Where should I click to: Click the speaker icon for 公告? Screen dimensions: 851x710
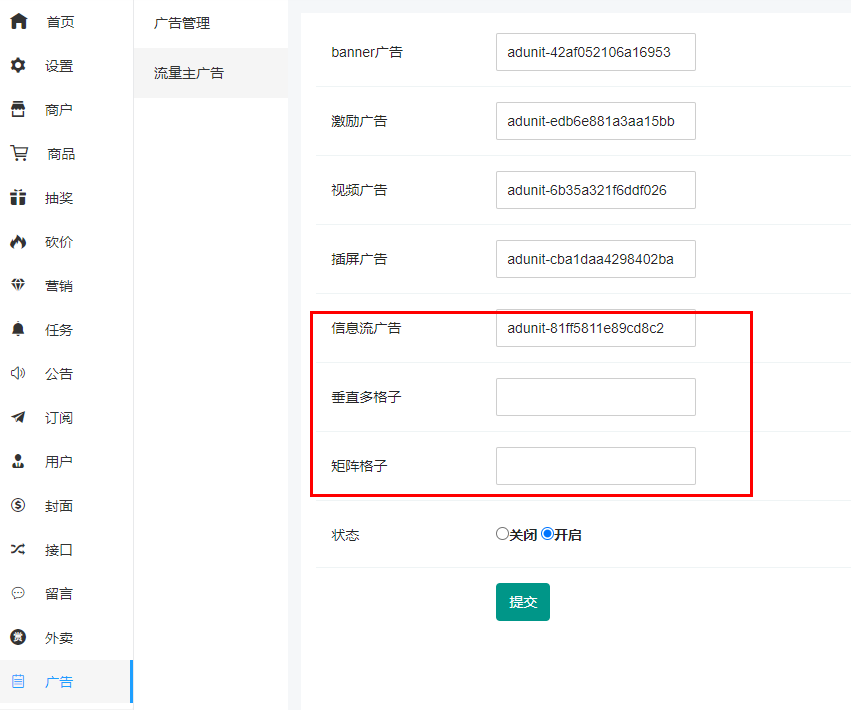click(18, 373)
